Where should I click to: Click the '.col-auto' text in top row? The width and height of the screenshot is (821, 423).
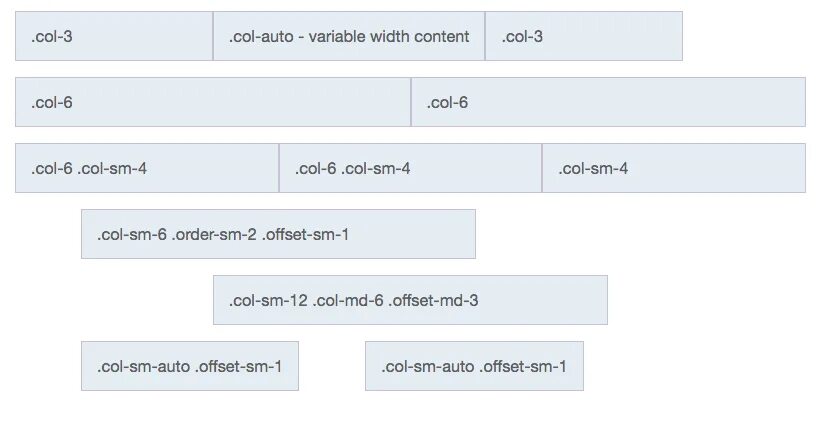tap(260, 37)
